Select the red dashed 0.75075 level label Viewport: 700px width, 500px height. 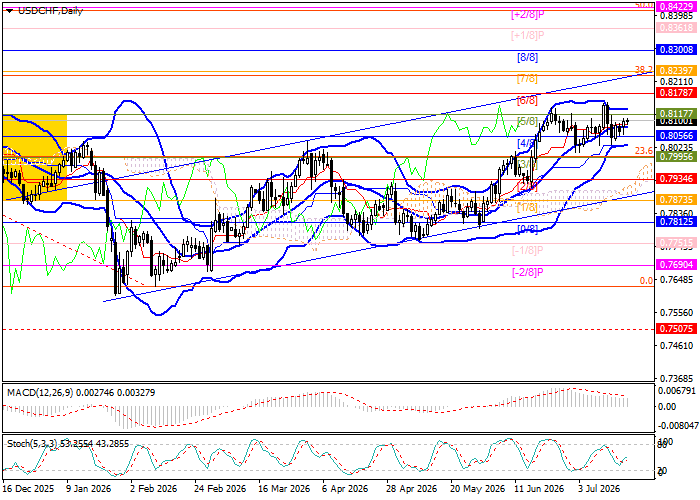[676, 329]
